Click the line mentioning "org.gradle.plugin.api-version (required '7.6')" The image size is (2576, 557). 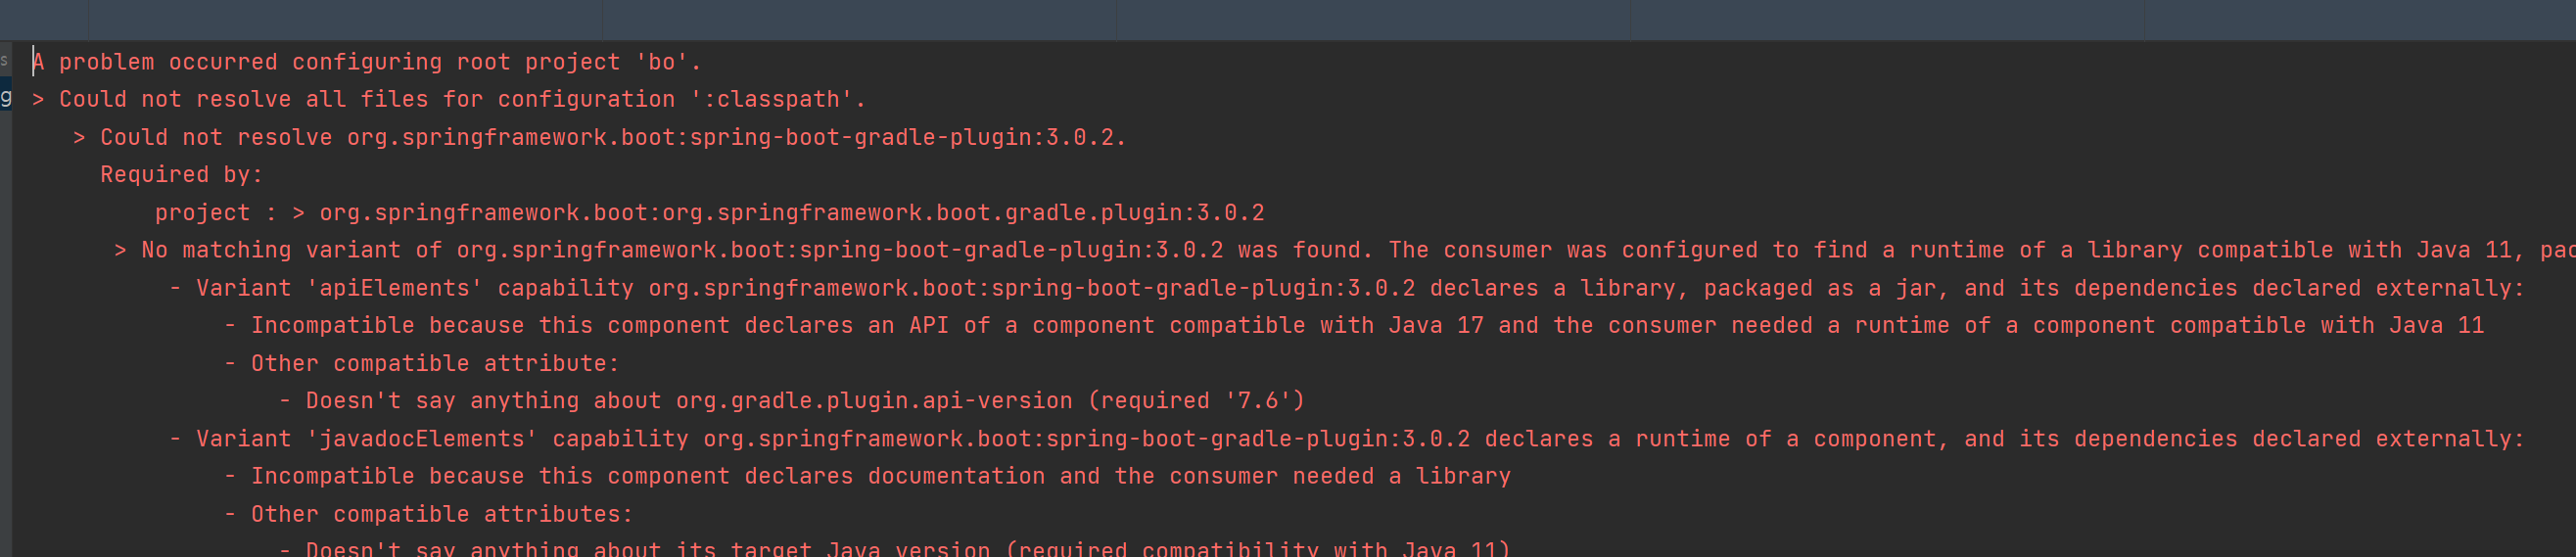805,401
